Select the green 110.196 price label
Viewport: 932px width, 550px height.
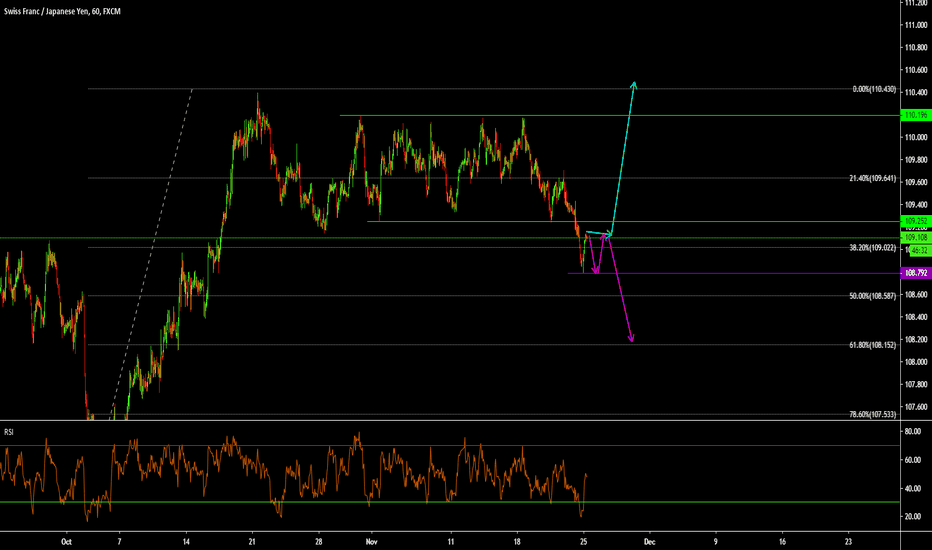[915, 115]
